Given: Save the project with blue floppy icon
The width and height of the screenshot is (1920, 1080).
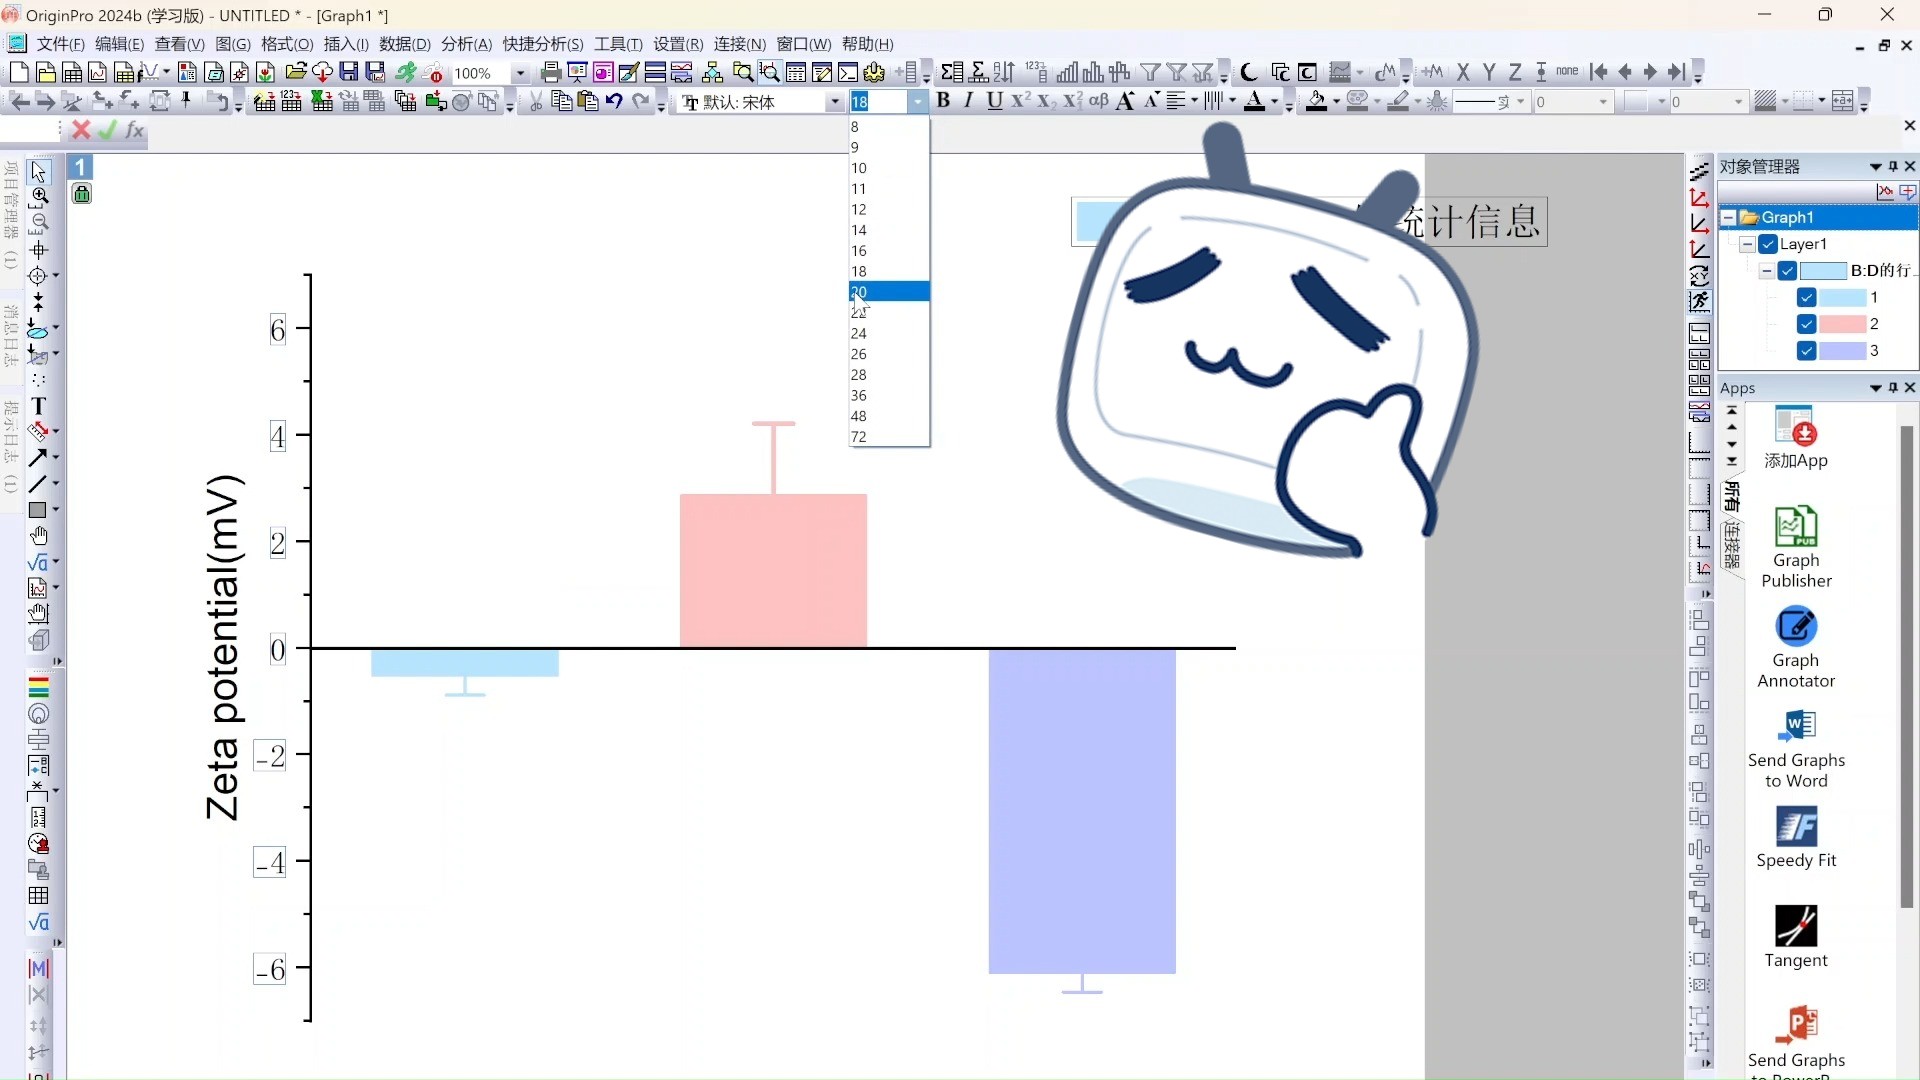Looking at the screenshot, I should 349,72.
